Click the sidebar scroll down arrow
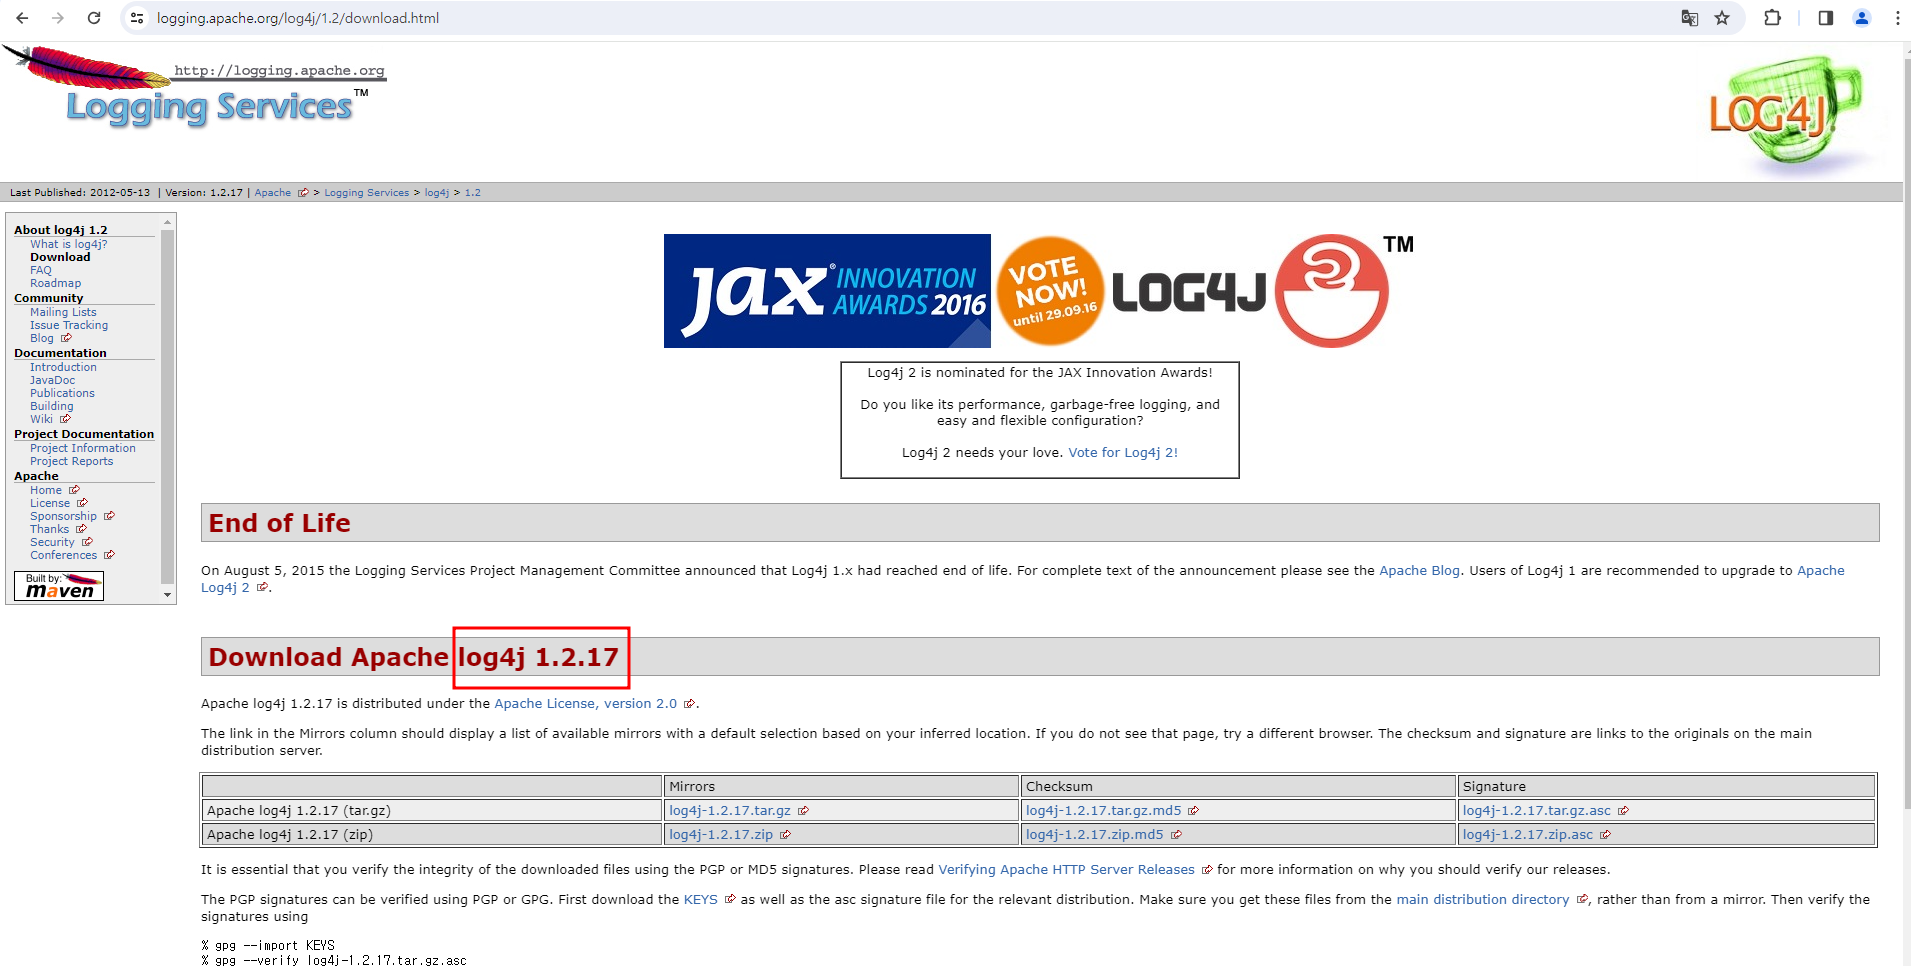 click(x=167, y=595)
